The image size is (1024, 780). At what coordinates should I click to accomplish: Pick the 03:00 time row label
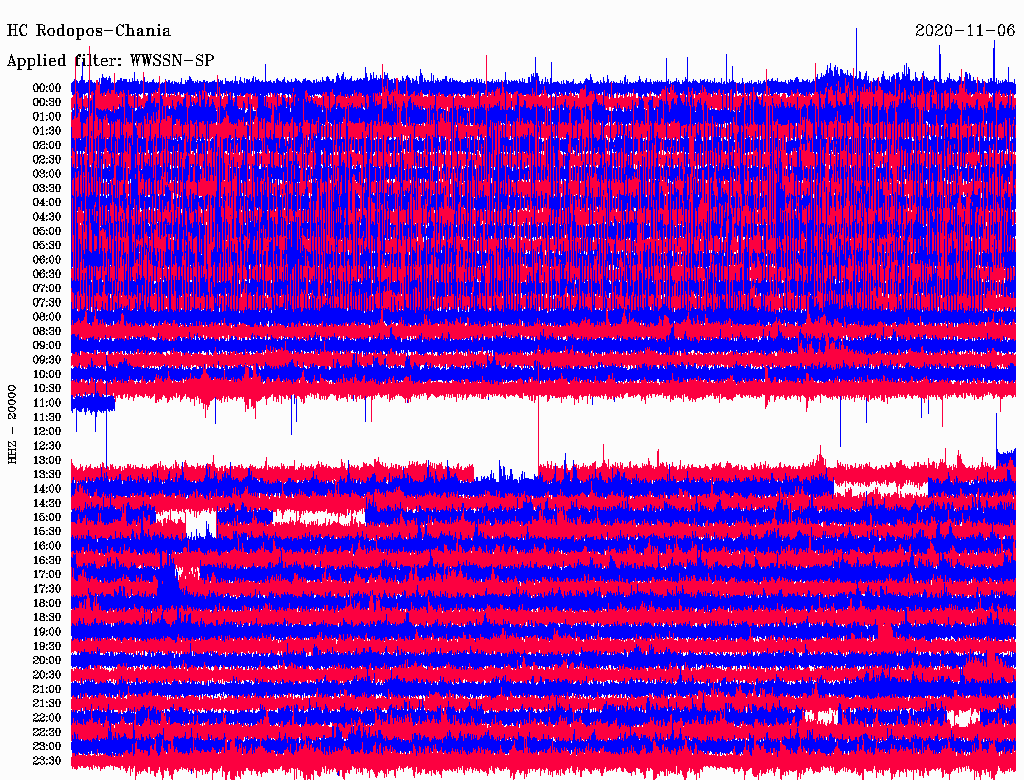pos(47,174)
